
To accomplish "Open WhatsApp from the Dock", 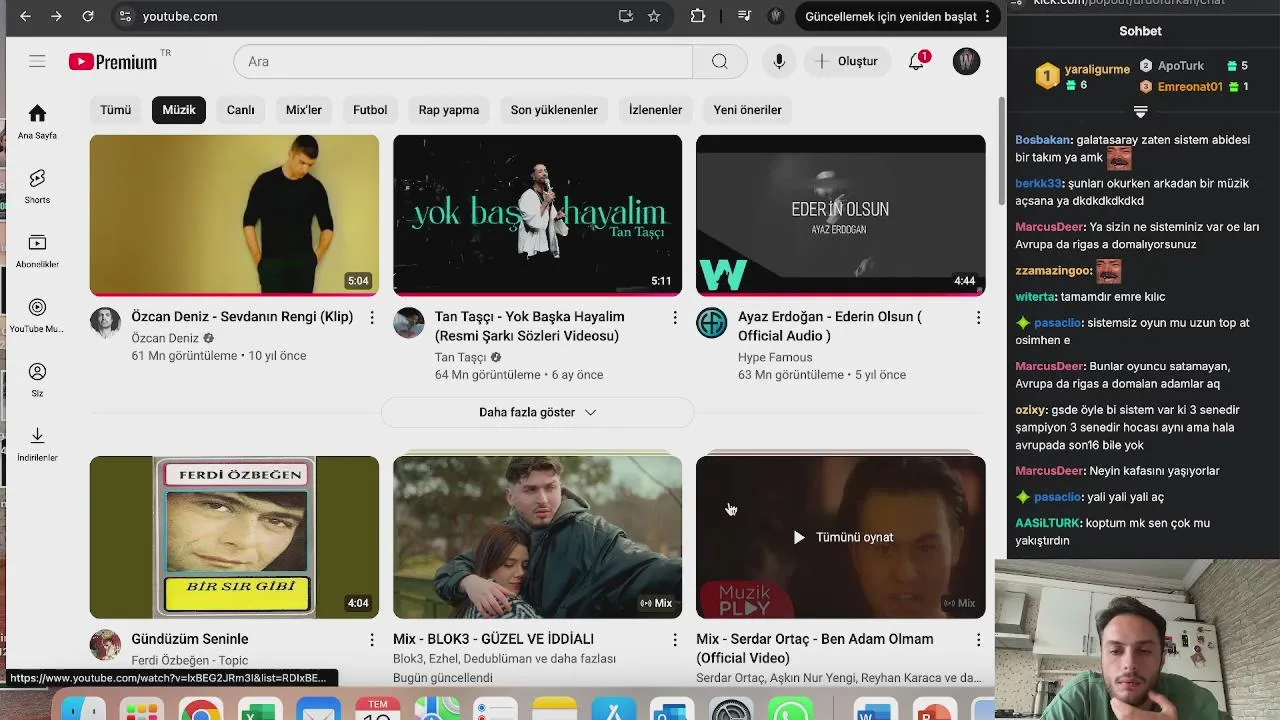I will [790, 712].
